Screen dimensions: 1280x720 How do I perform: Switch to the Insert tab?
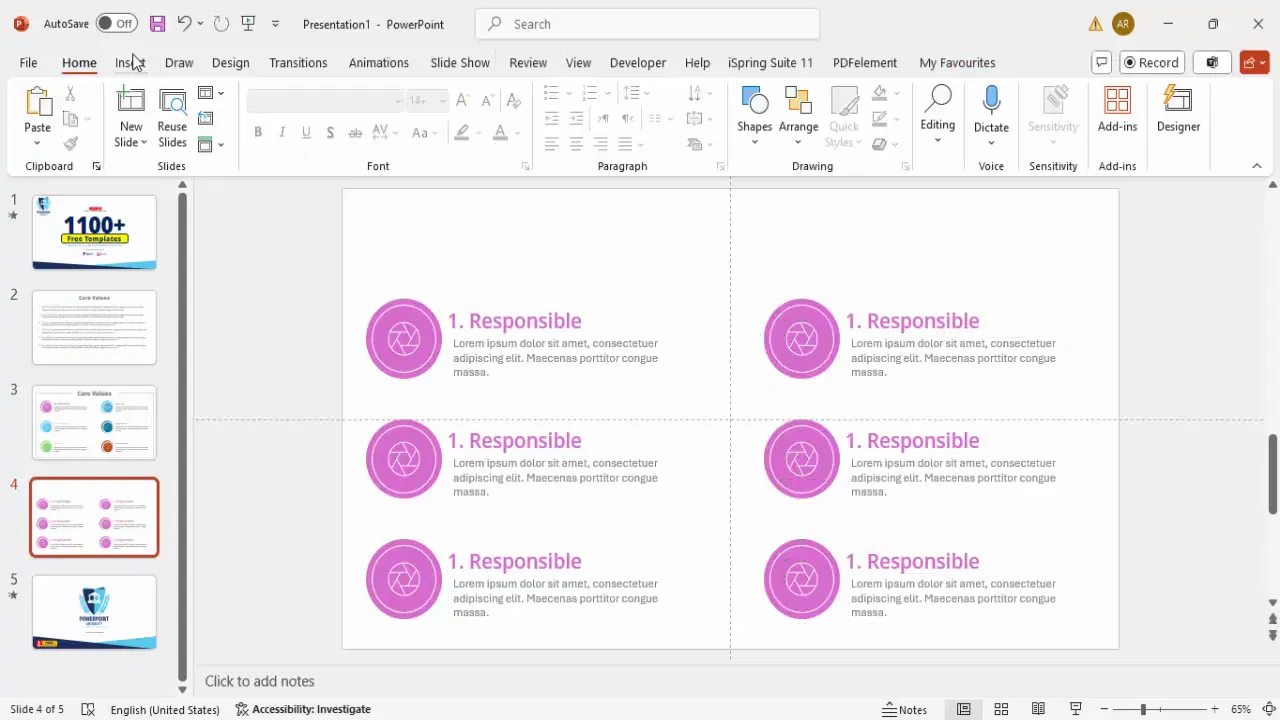(x=130, y=62)
